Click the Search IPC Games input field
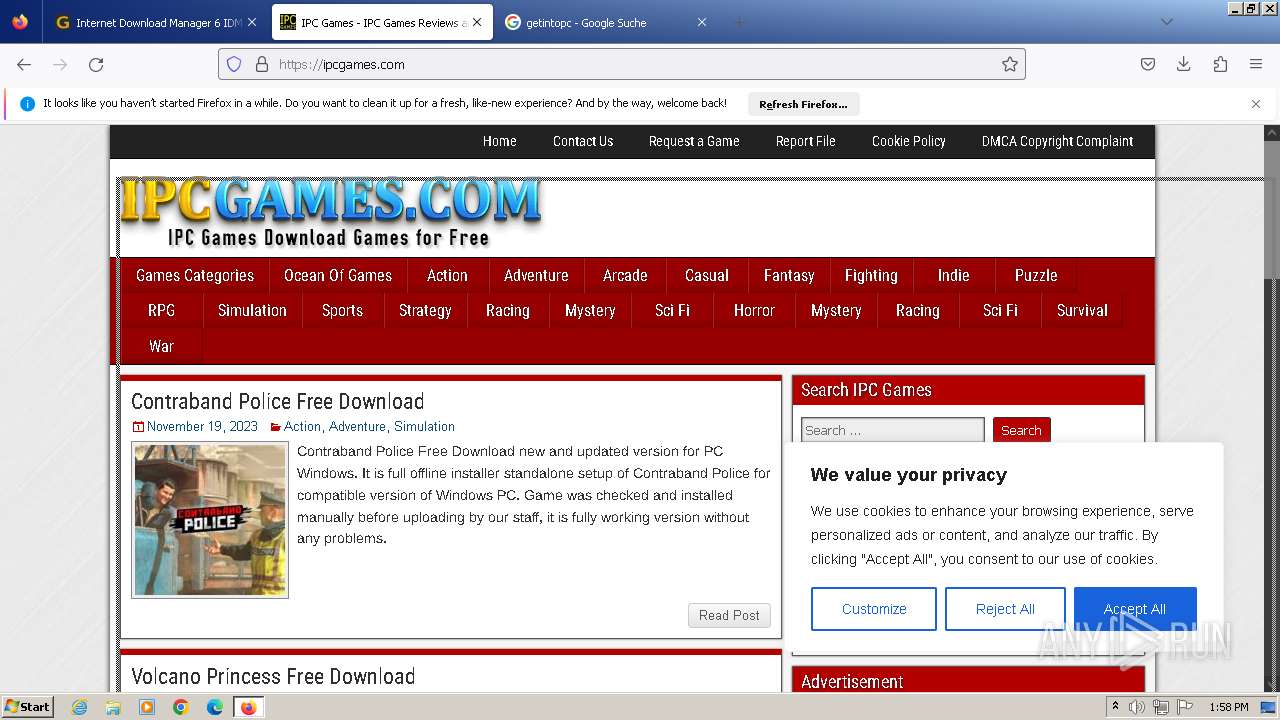Viewport: 1280px width, 720px height. coord(893,430)
